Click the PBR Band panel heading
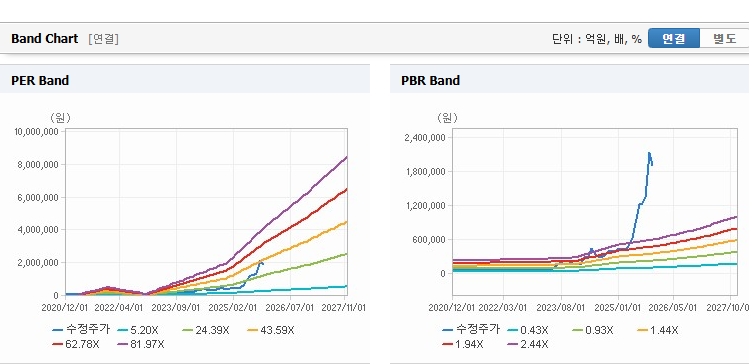Image resolution: width=749 pixels, height=364 pixels. click(x=430, y=81)
